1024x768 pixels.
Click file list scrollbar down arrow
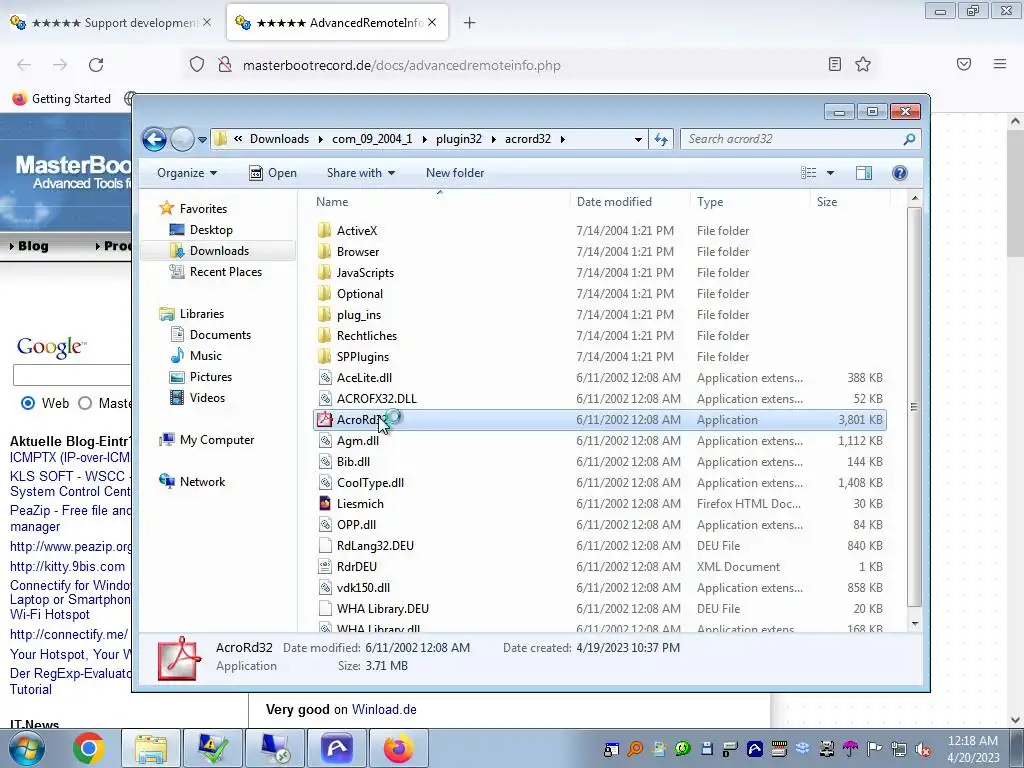tap(914, 624)
